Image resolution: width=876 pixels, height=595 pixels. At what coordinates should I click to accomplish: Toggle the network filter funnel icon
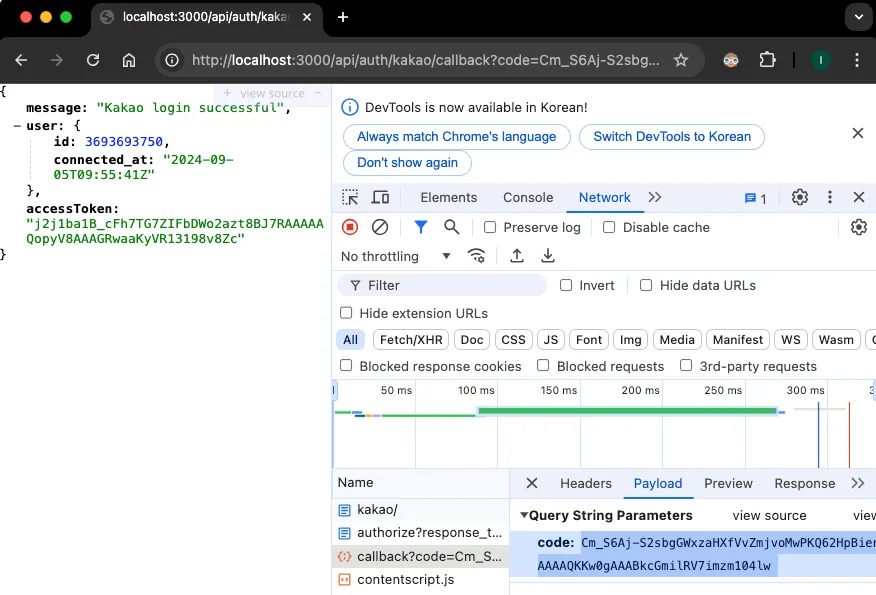click(421, 227)
